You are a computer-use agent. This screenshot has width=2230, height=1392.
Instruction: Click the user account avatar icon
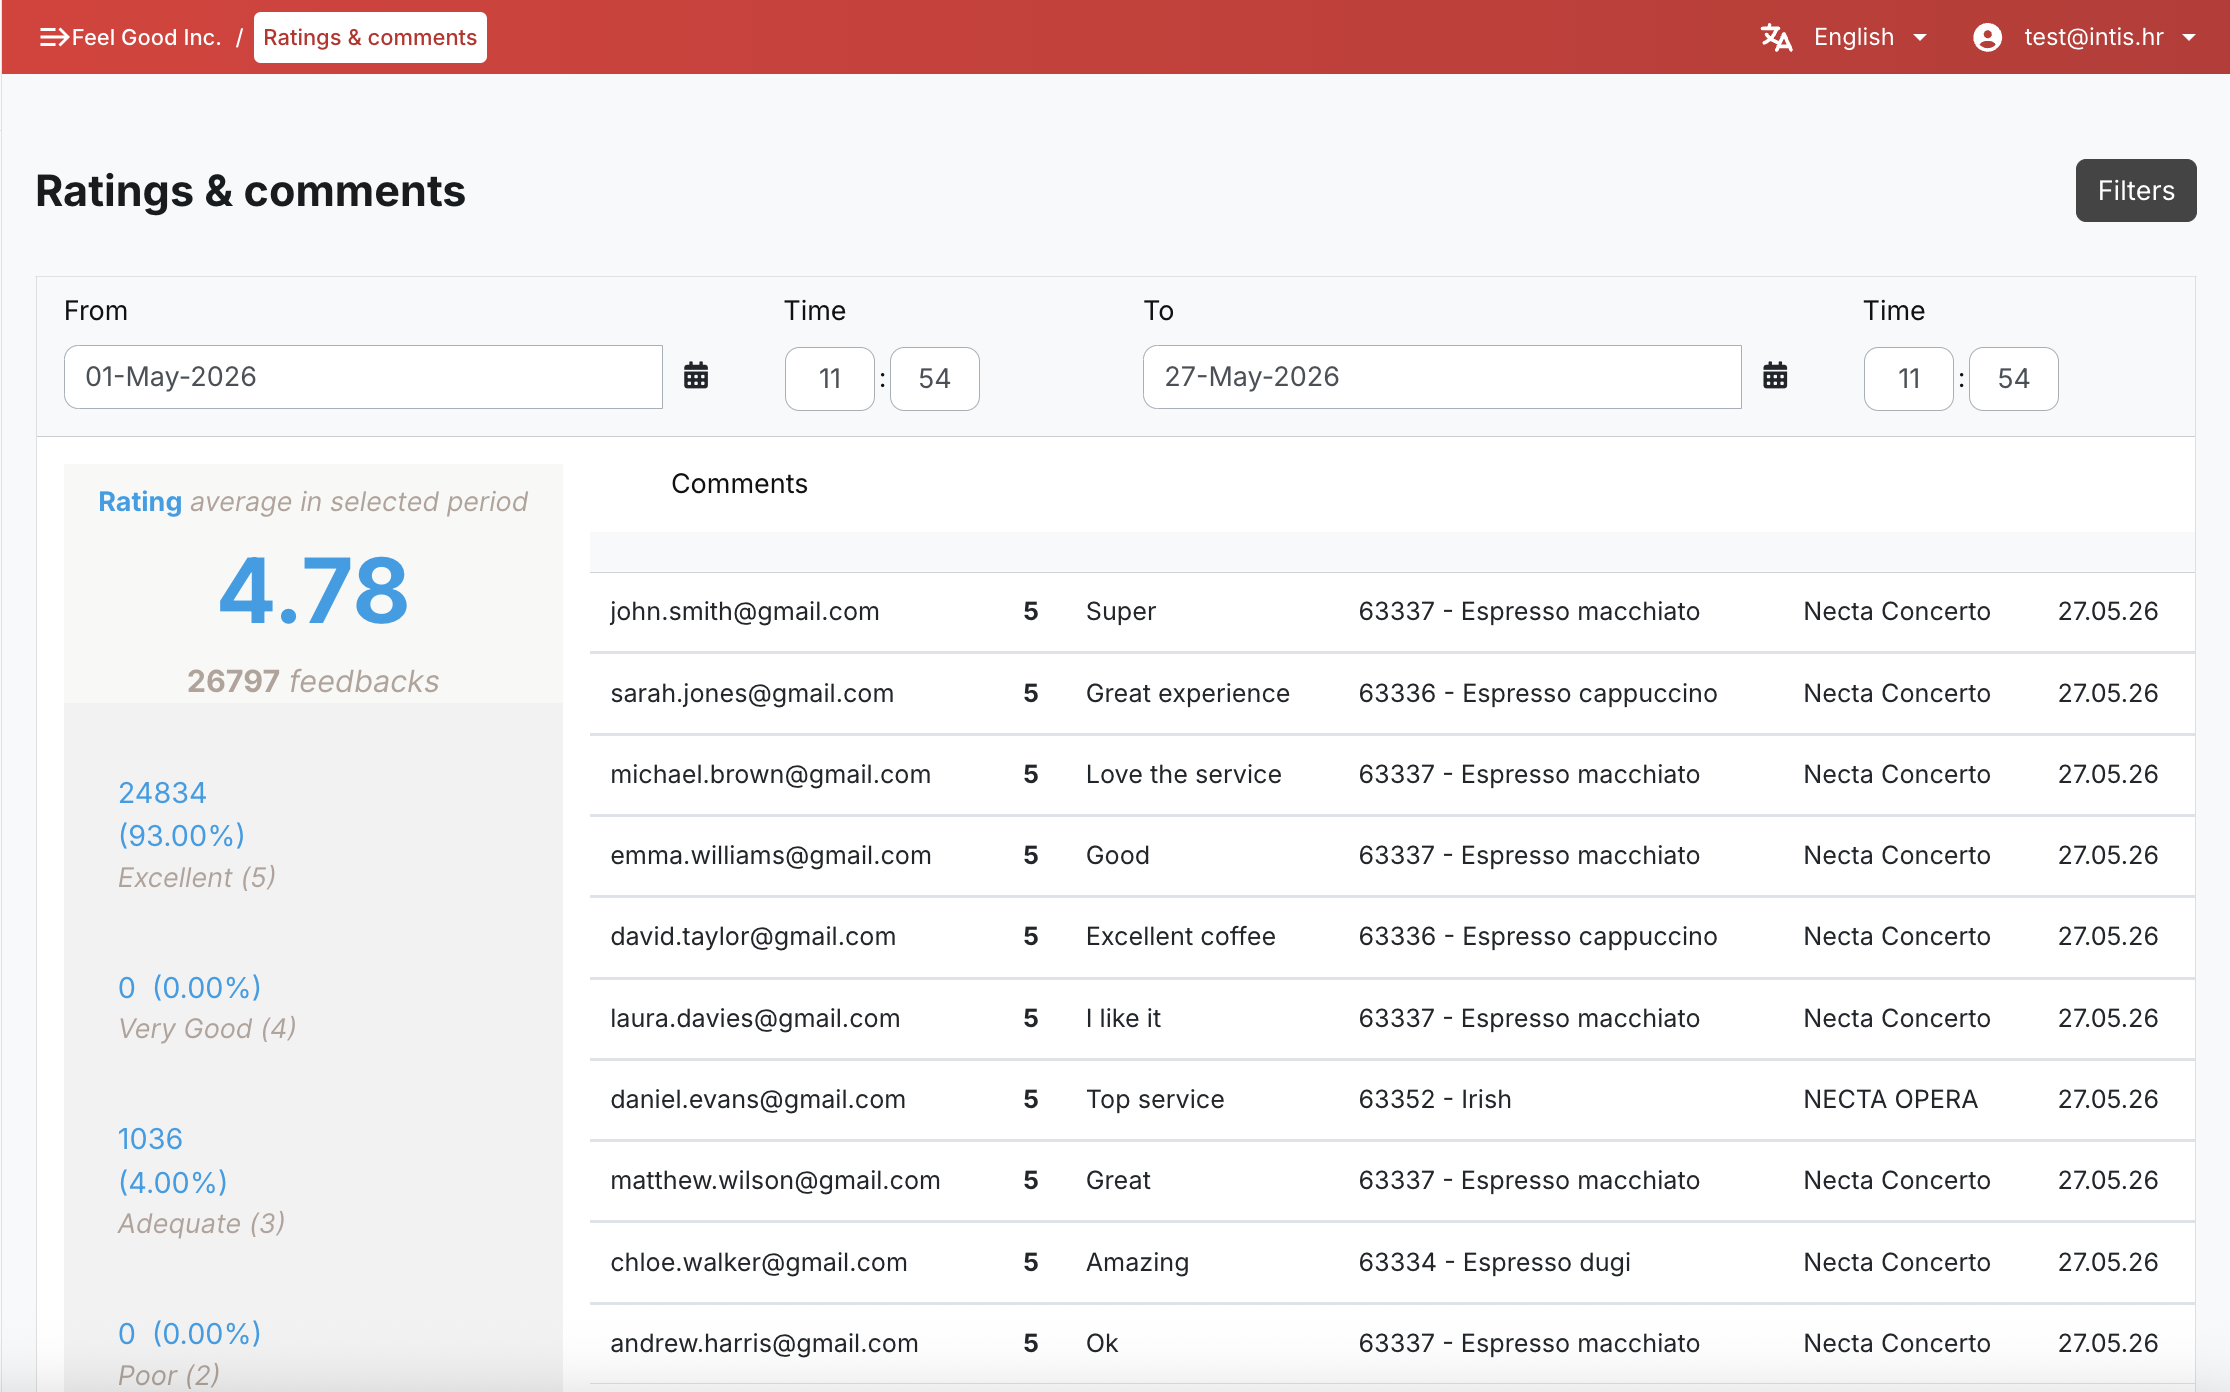pyautogui.click(x=1987, y=37)
